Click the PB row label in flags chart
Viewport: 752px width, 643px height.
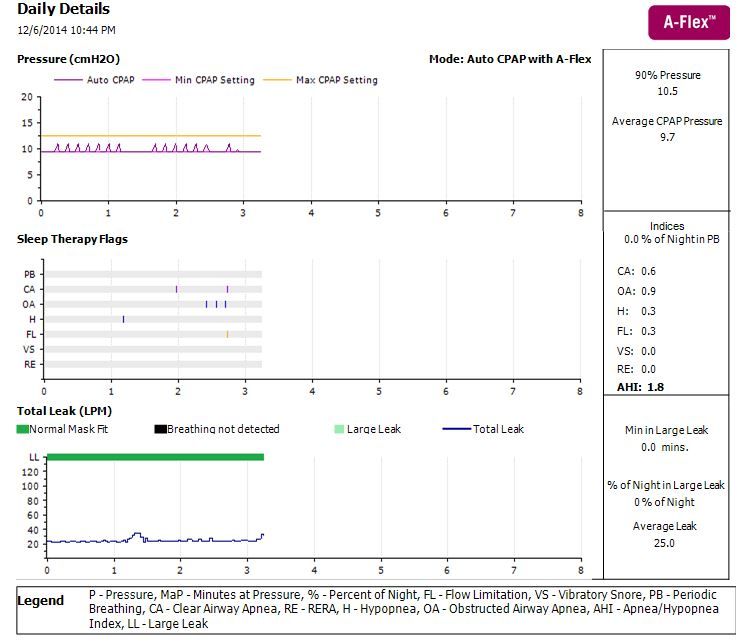pyautogui.click(x=30, y=274)
